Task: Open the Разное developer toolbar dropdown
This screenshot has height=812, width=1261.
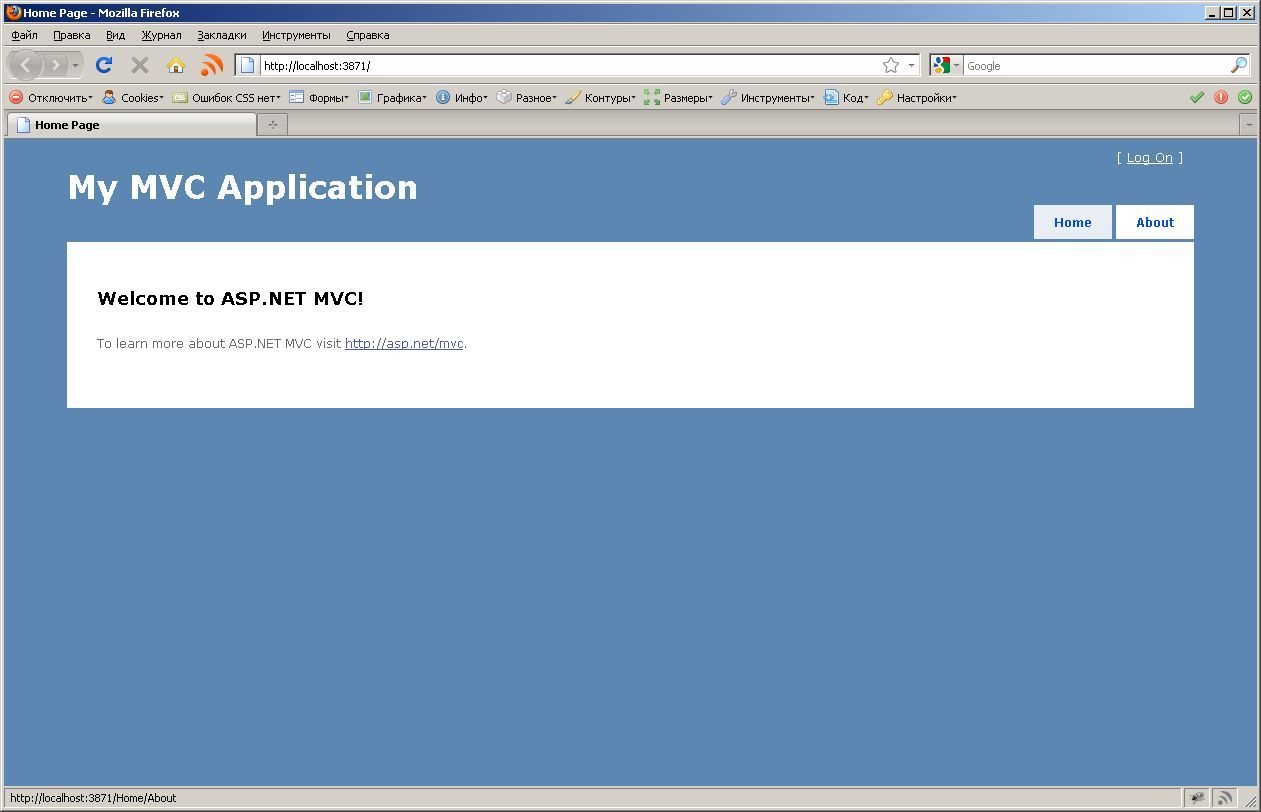Action: (527, 98)
